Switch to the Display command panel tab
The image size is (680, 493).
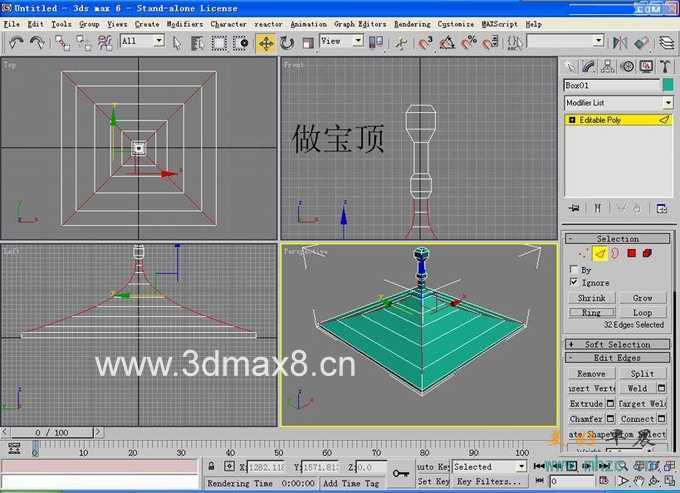pos(646,67)
